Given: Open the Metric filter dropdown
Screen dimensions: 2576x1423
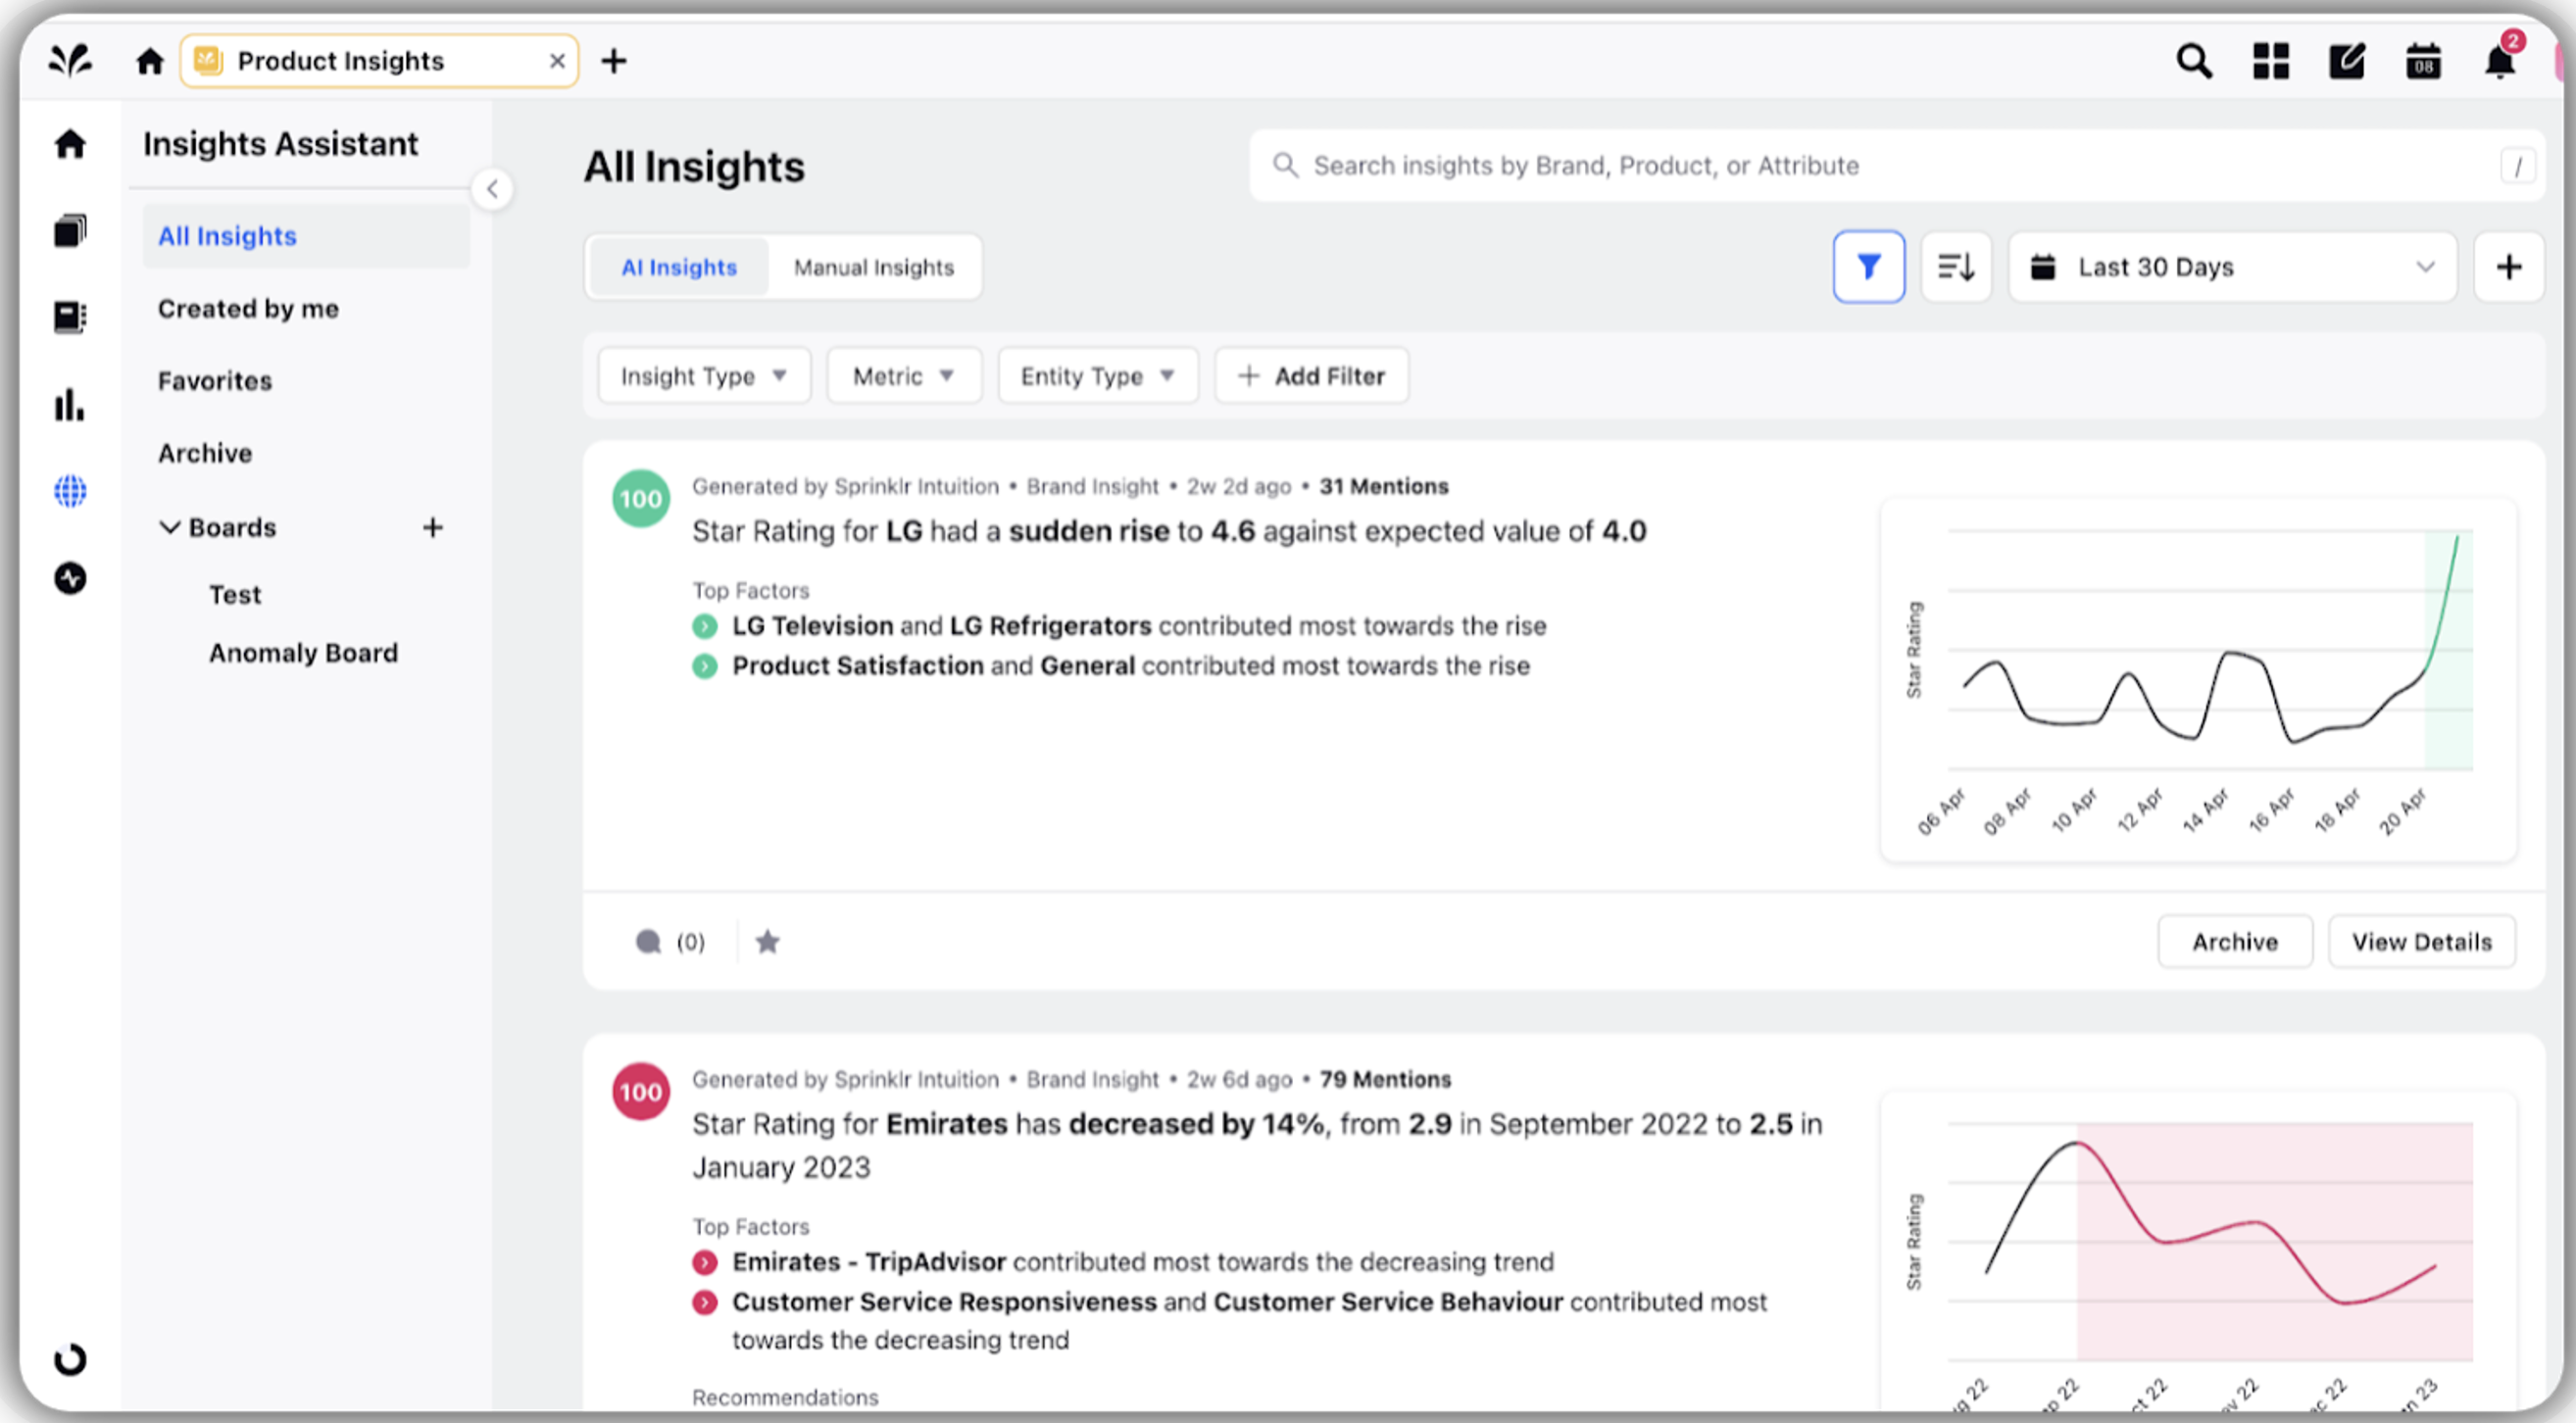Looking at the screenshot, I should (x=904, y=376).
